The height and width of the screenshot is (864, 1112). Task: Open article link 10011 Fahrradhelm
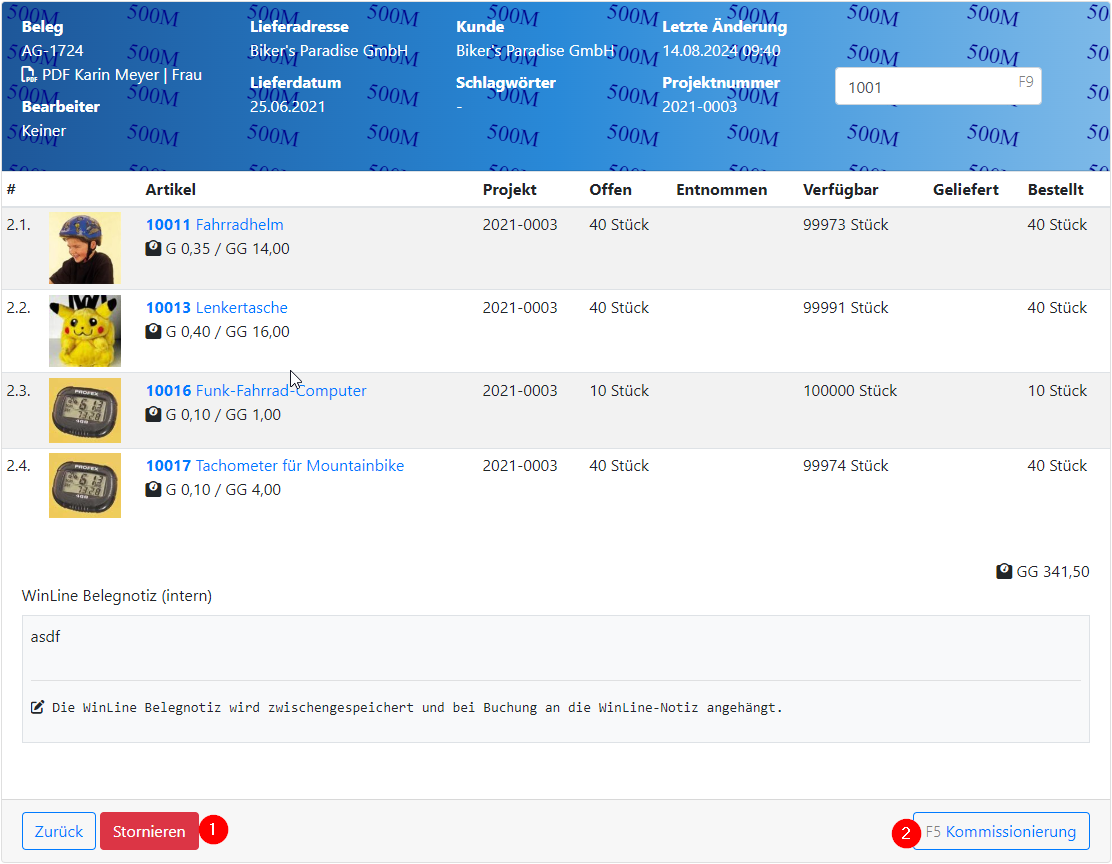pos(214,225)
